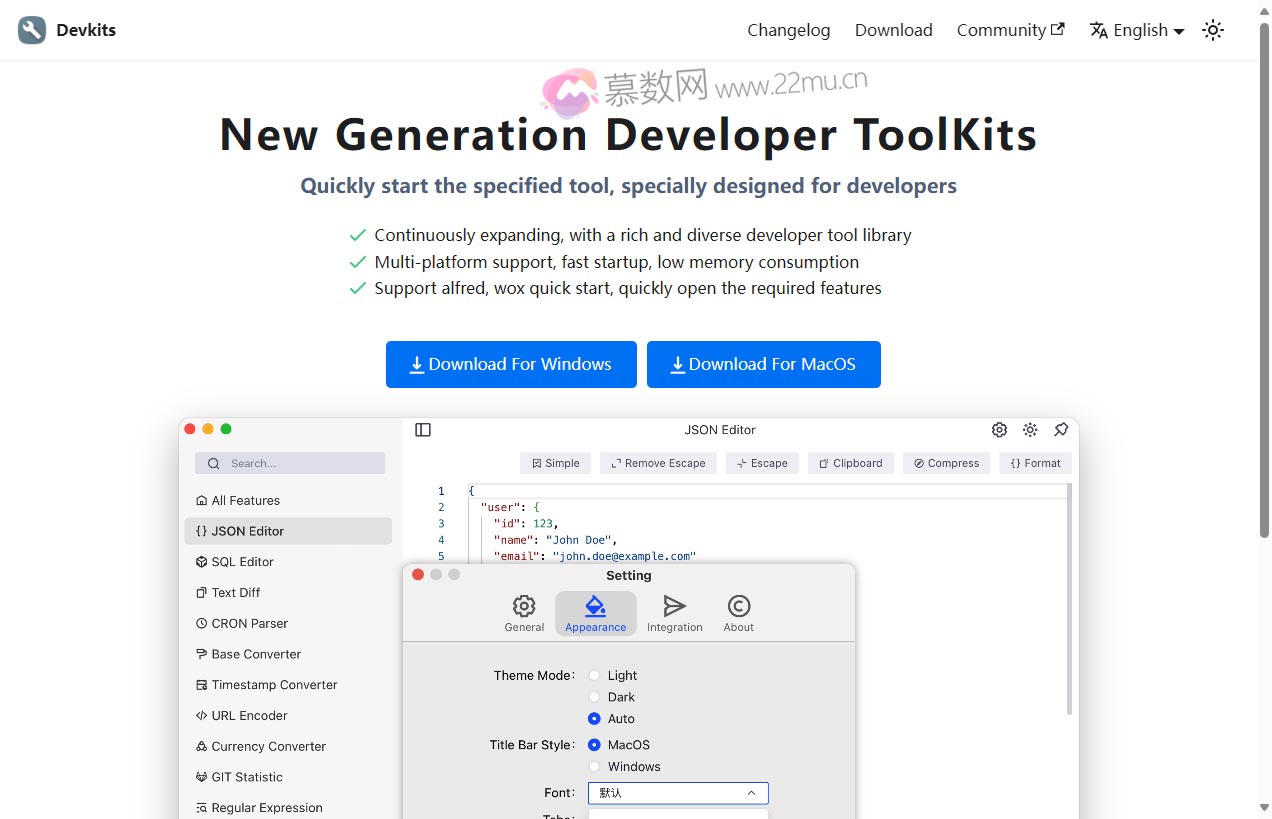Click the Format button in the JSON toolbar
This screenshot has width=1272, height=819.
(x=1035, y=463)
